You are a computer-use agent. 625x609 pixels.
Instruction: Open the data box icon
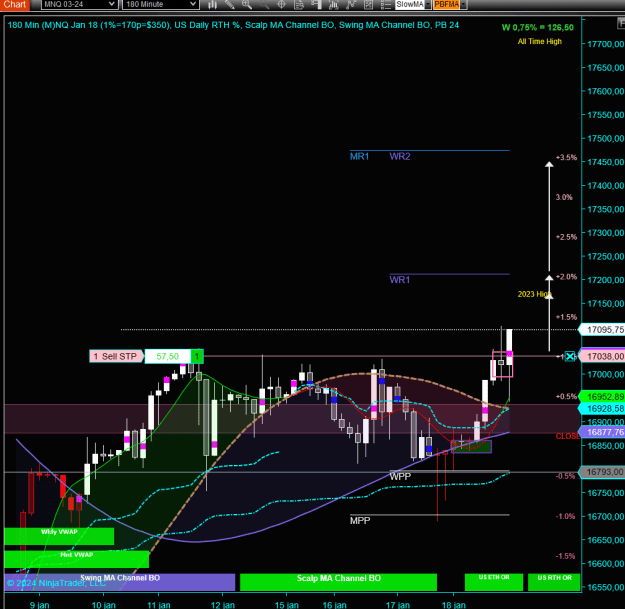click(x=299, y=4)
